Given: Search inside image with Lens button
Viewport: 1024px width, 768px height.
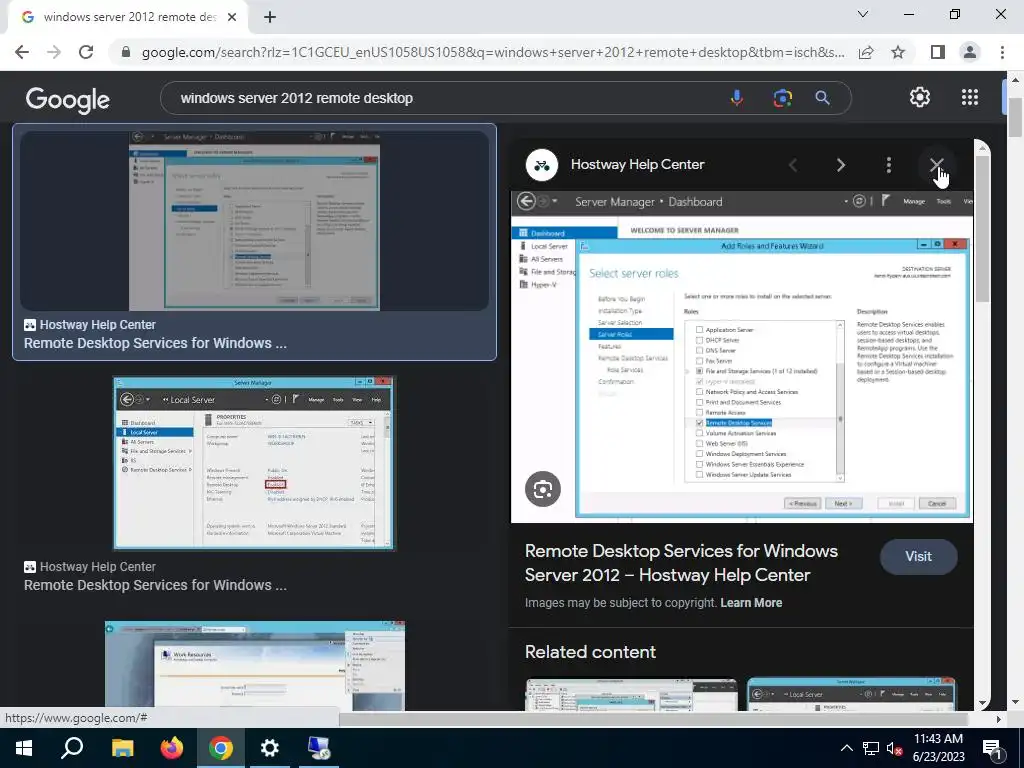Looking at the screenshot, I should point(543,488).
